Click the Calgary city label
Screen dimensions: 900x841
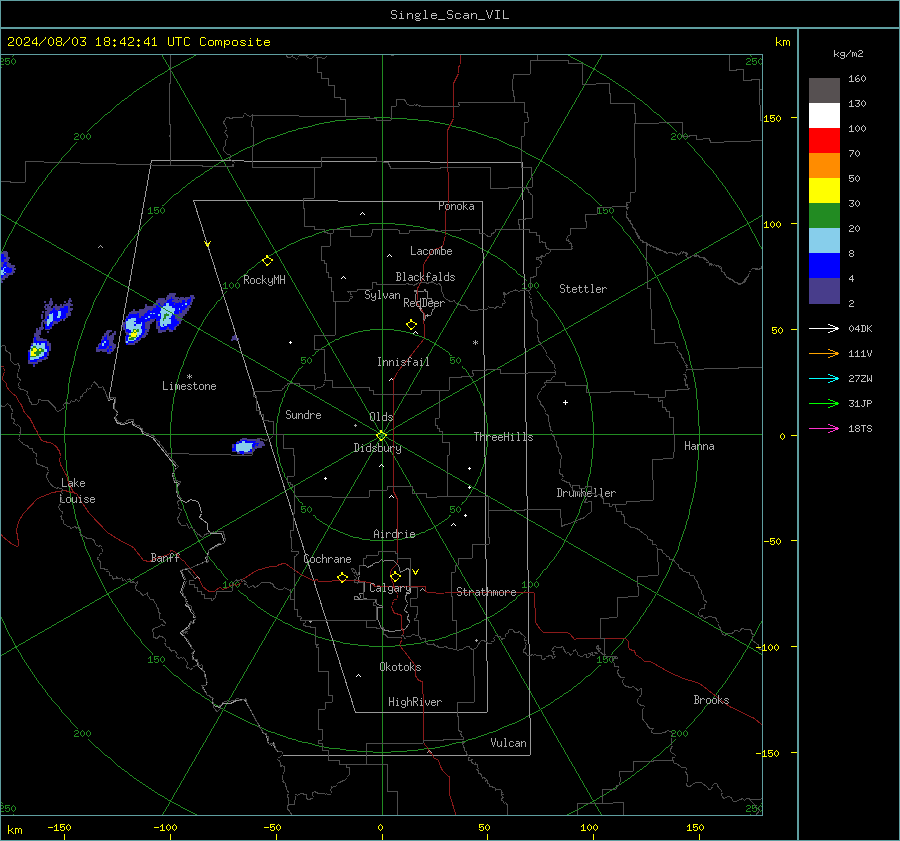390,588
